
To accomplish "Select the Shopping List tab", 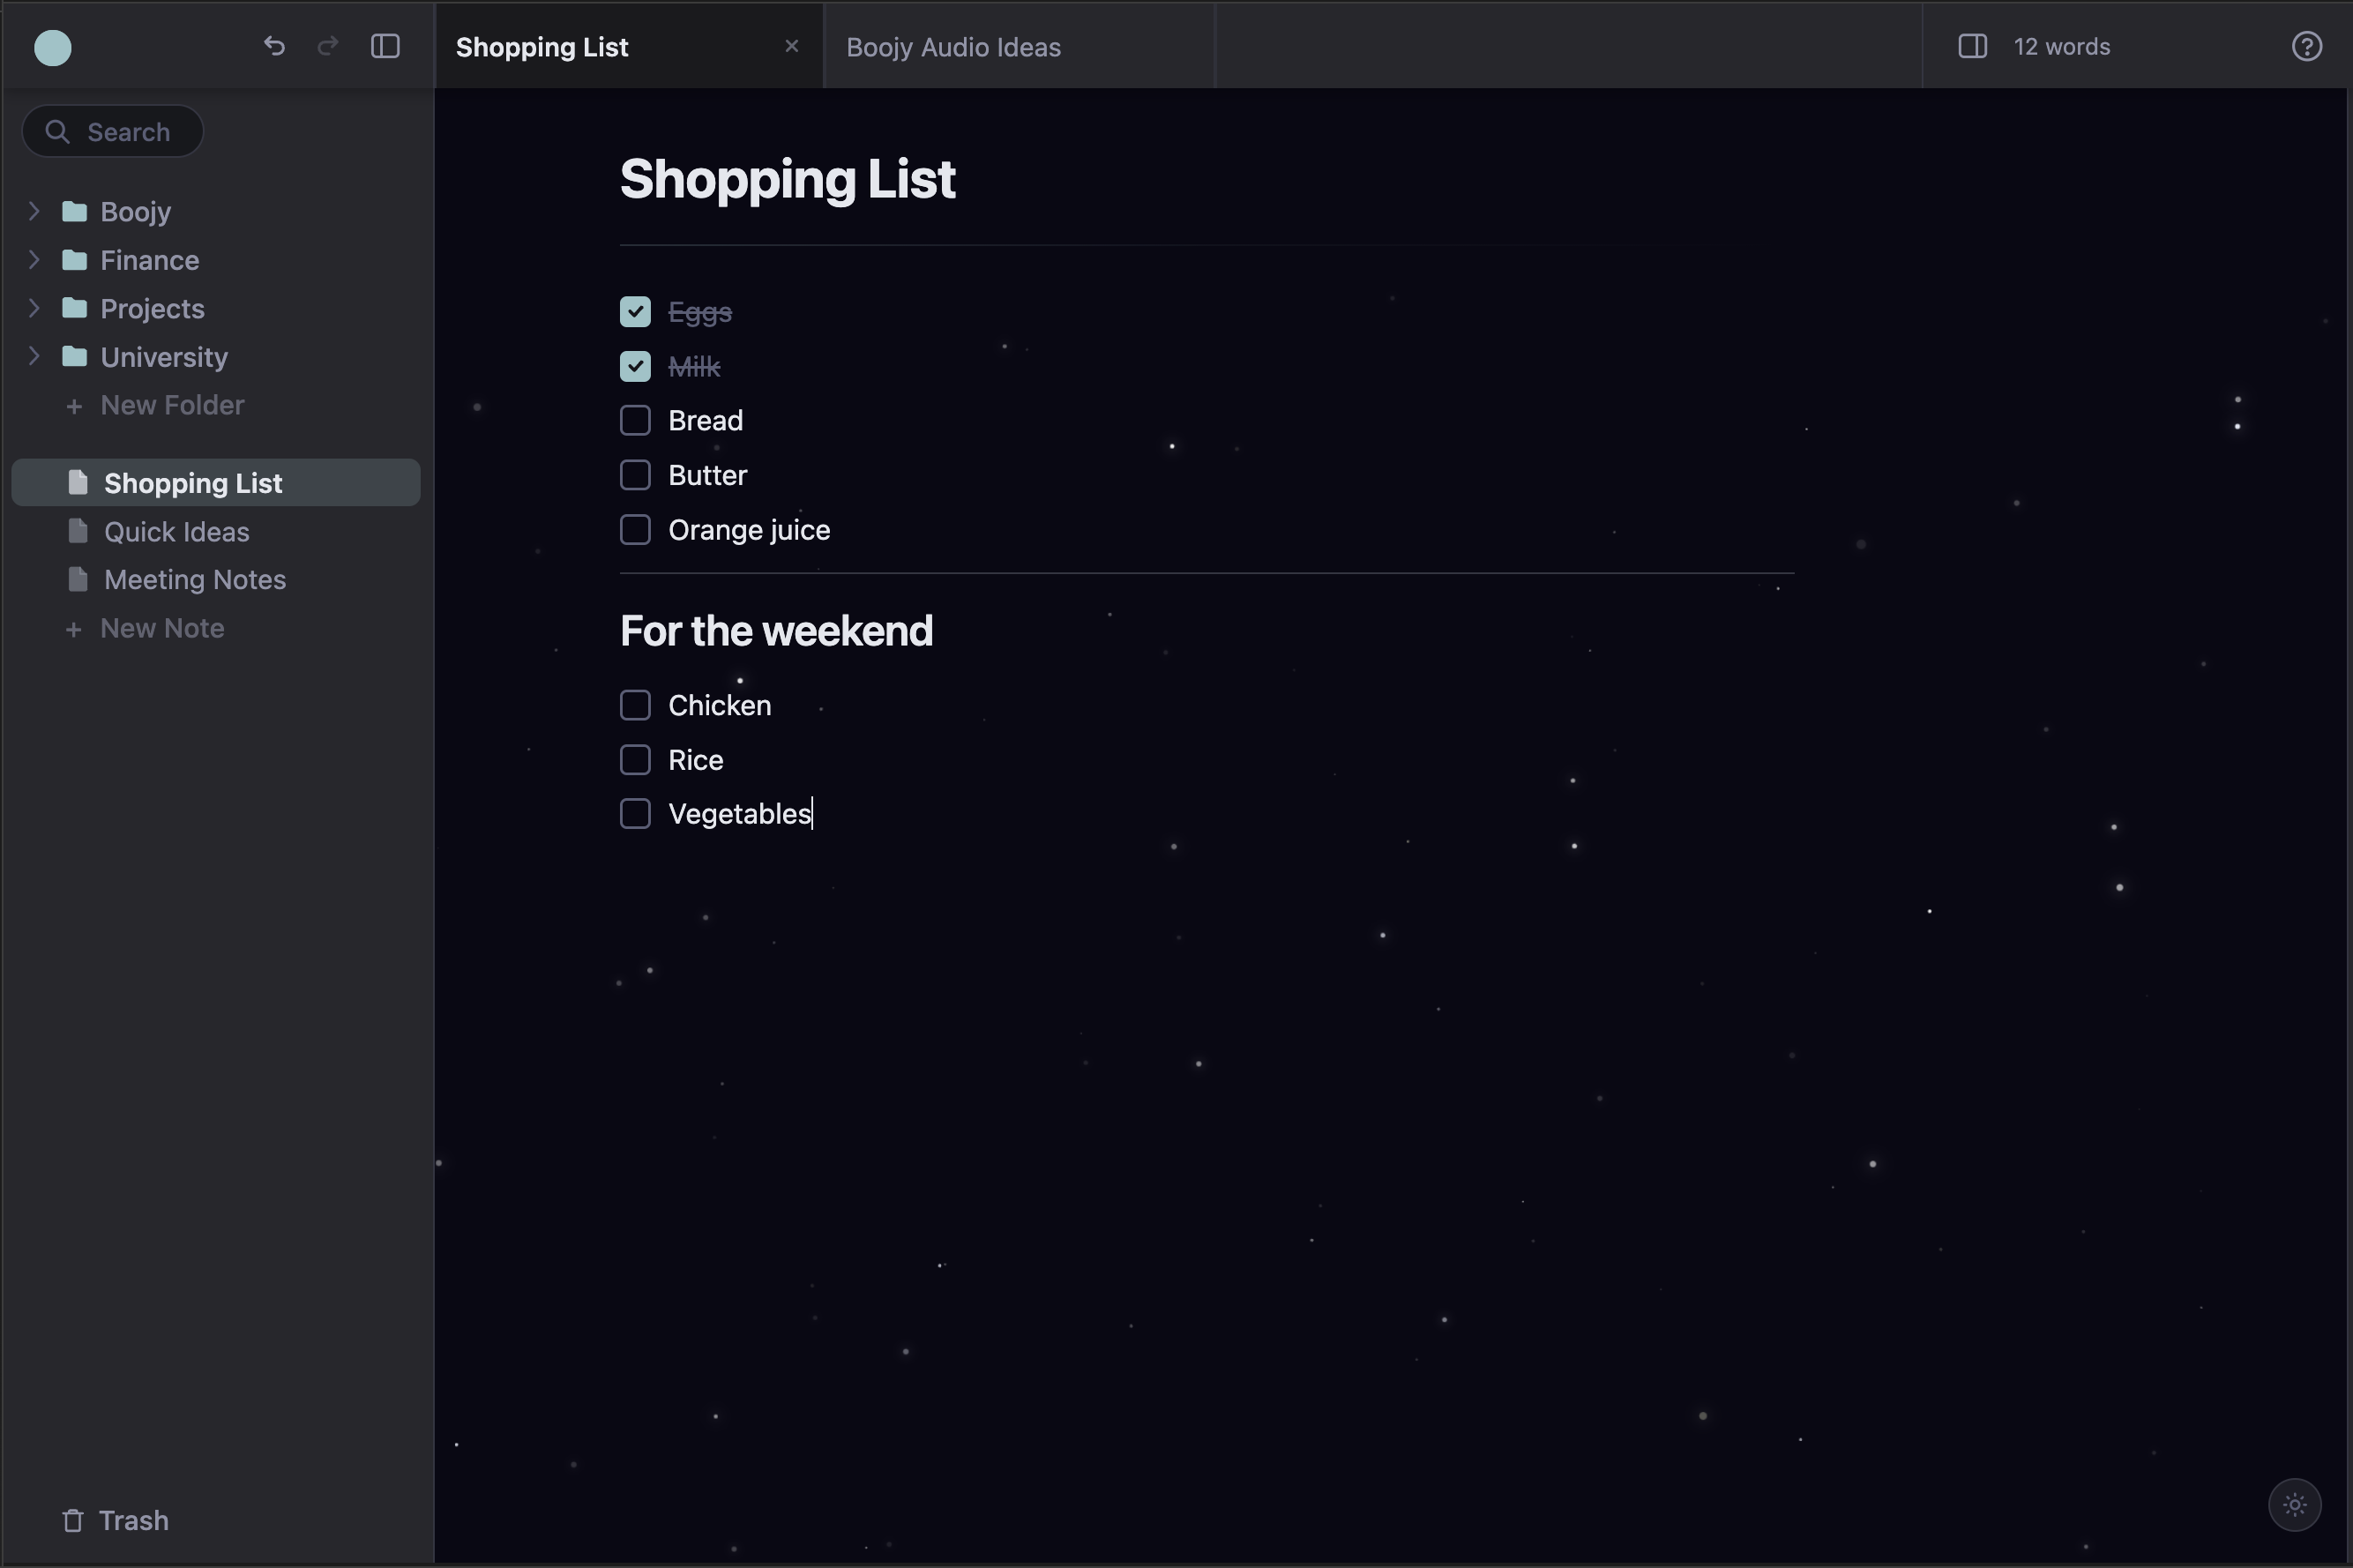I will click(x=542, y=46).
